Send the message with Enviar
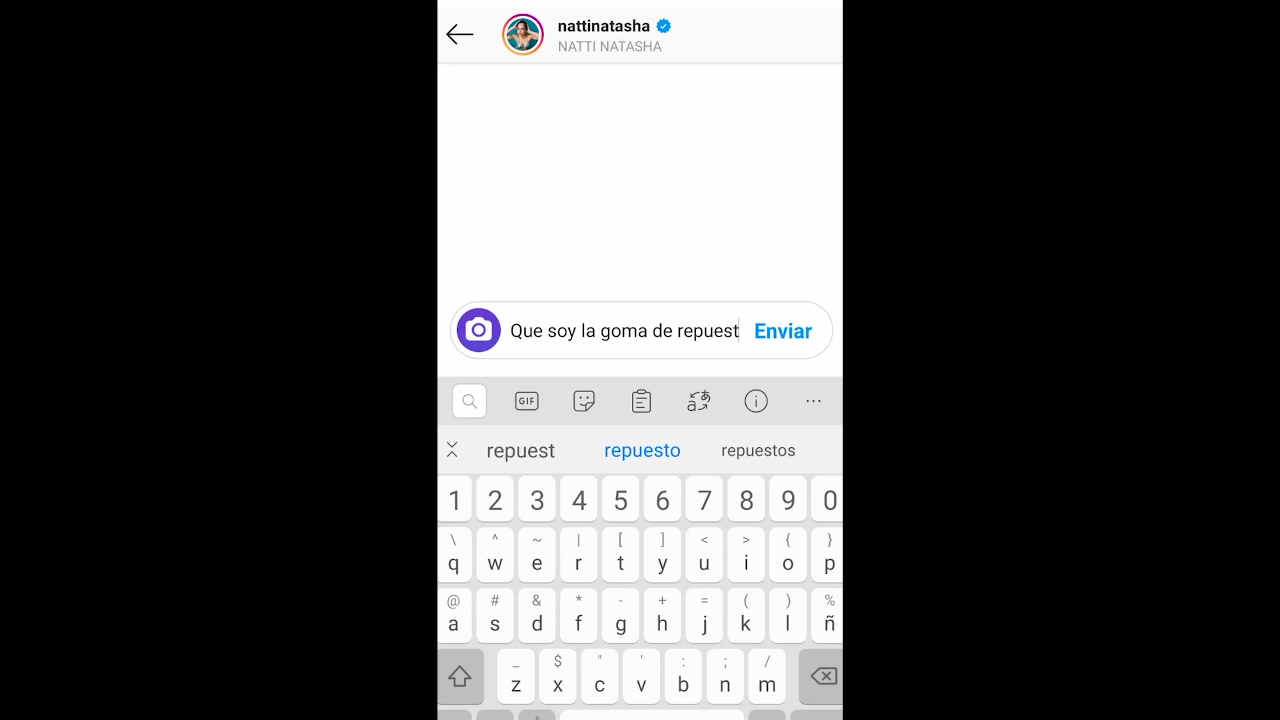 (783, 331)
